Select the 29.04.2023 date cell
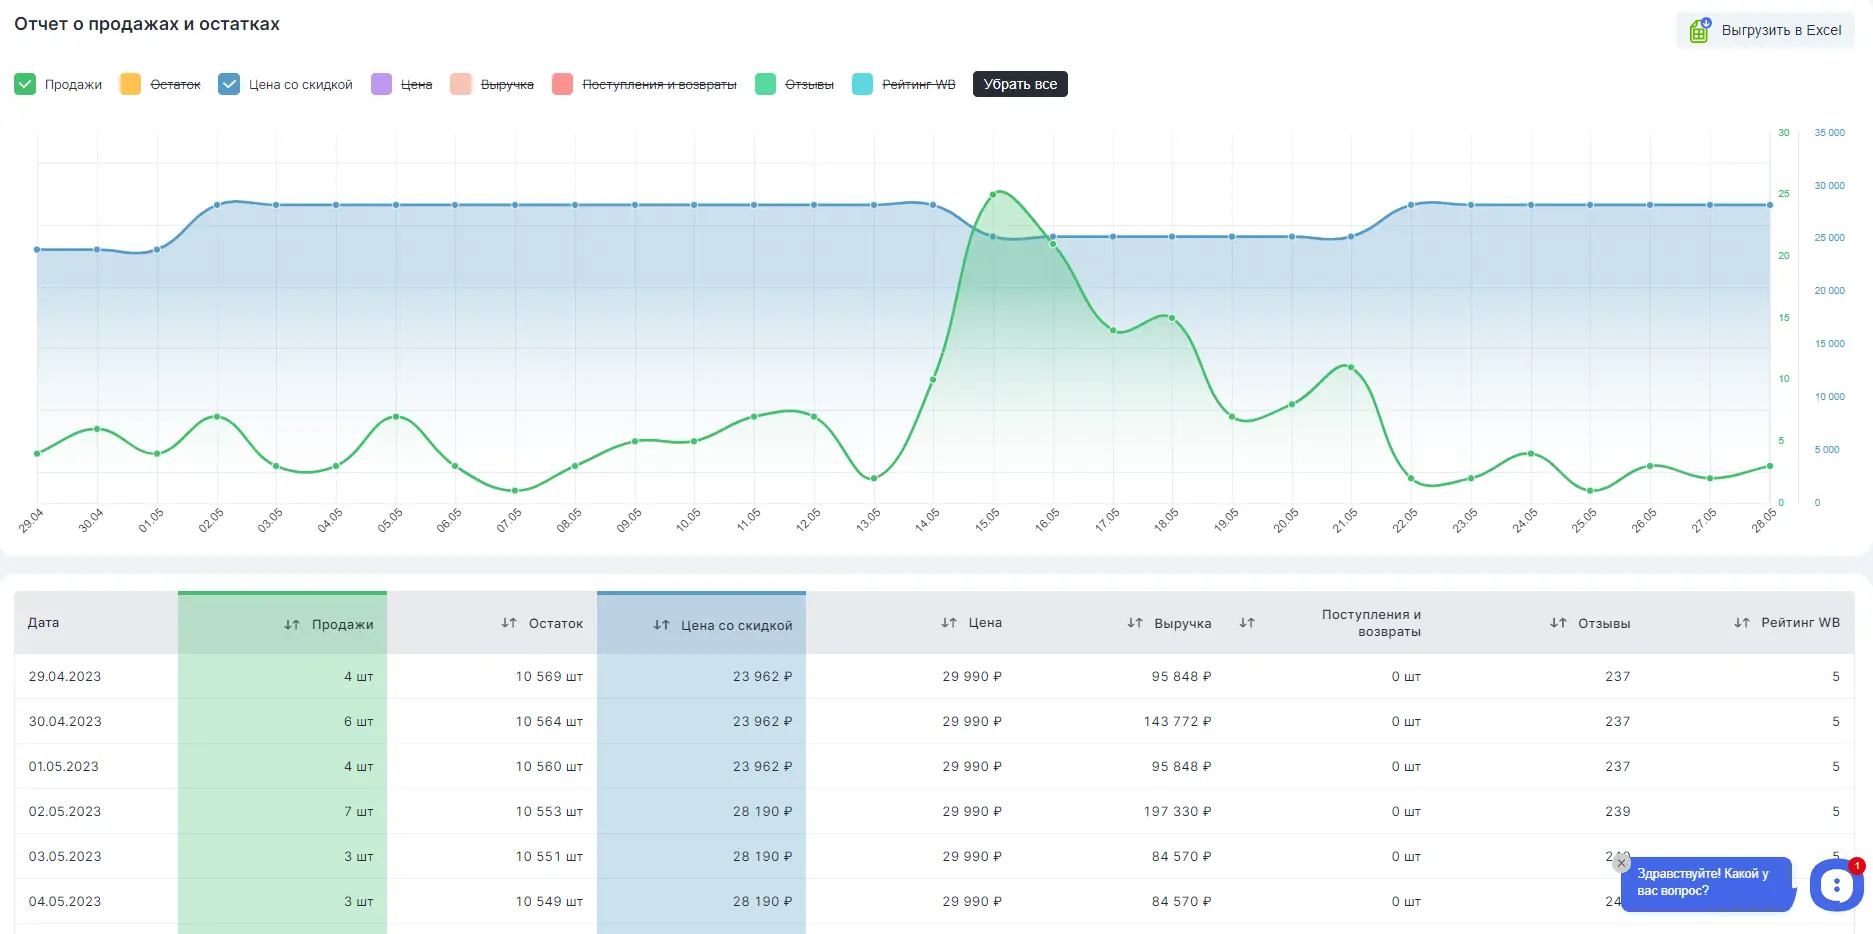The image size is (1873, 934). pos(65,676)
